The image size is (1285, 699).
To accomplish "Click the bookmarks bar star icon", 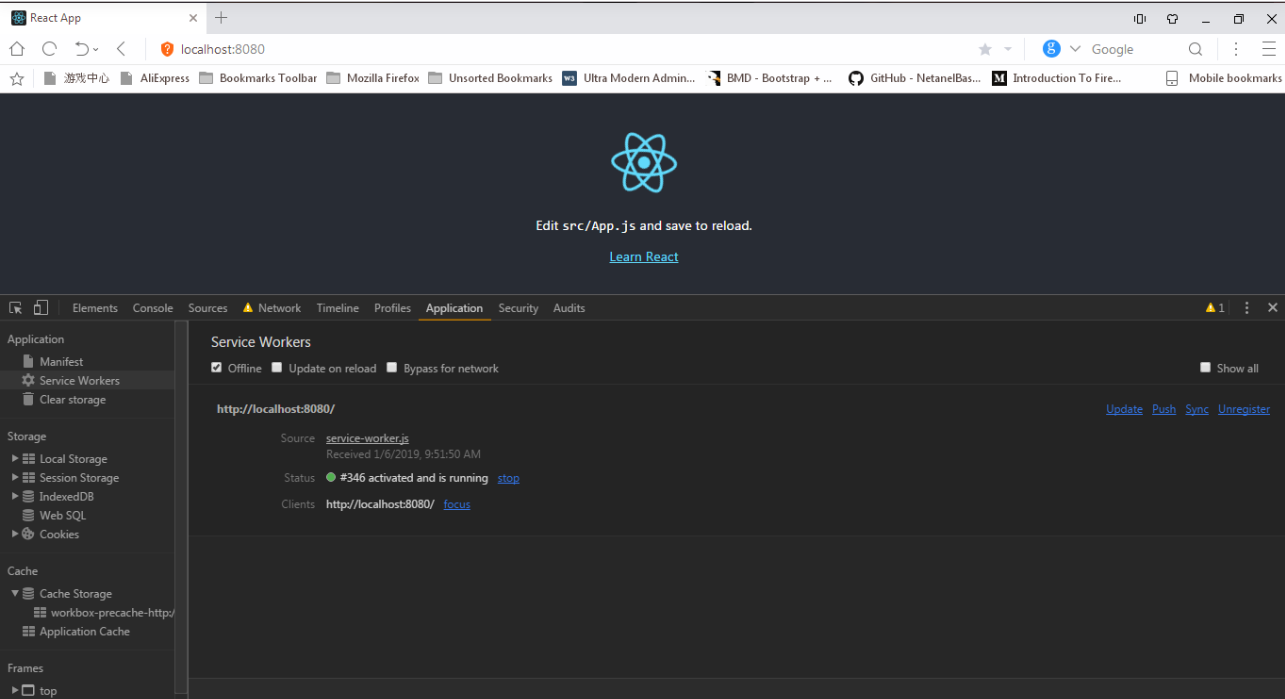I will pyautogui.click(x=17, y=78).
